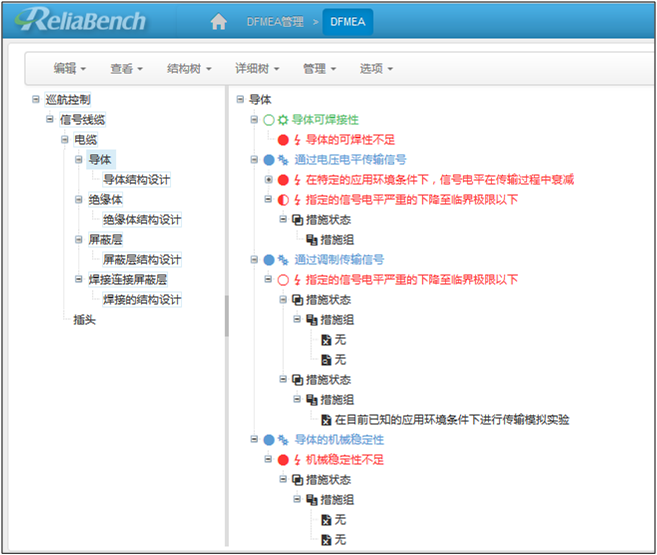This screenshot has height=555, width=657.
Task: Collapse the 通过调制传输信号 node
Action: [254, 260]
